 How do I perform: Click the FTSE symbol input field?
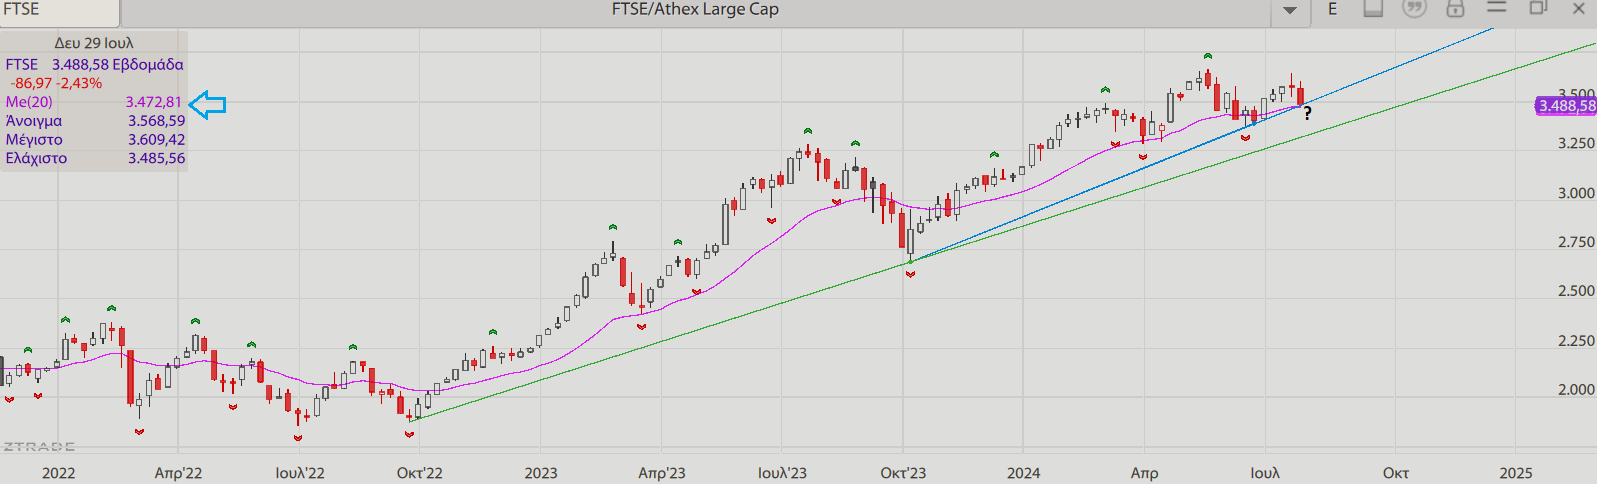[60, 11]
